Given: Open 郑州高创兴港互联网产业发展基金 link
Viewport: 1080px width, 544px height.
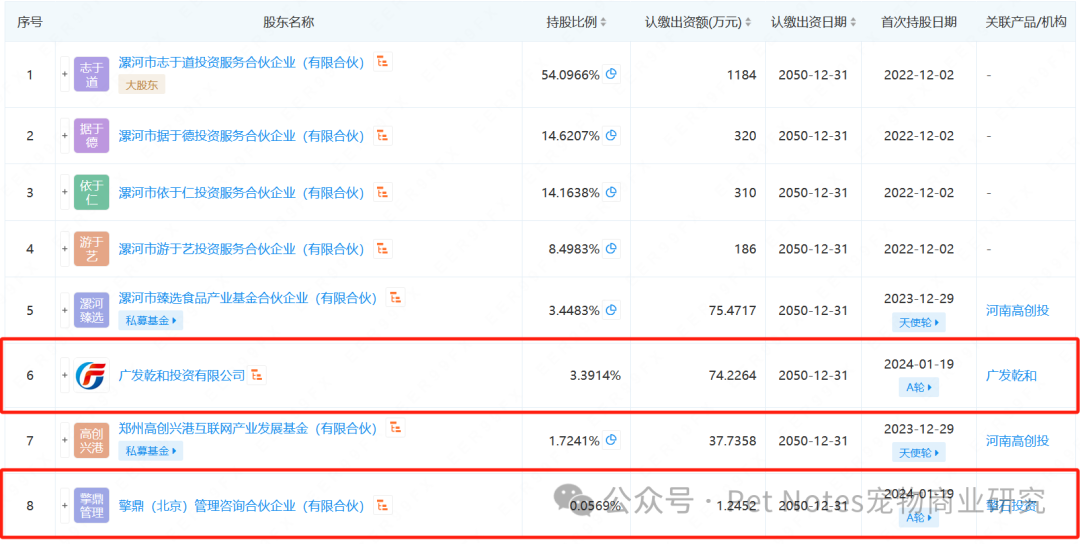Looking at the screenshot, I should click(x=248, y=428).
